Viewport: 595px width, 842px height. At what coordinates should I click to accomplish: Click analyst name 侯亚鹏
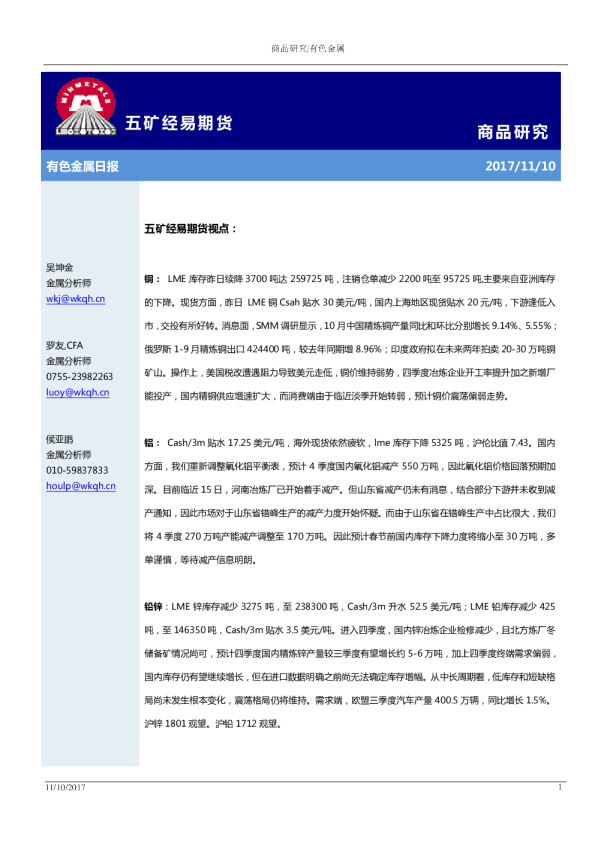(x=60, y=439)
